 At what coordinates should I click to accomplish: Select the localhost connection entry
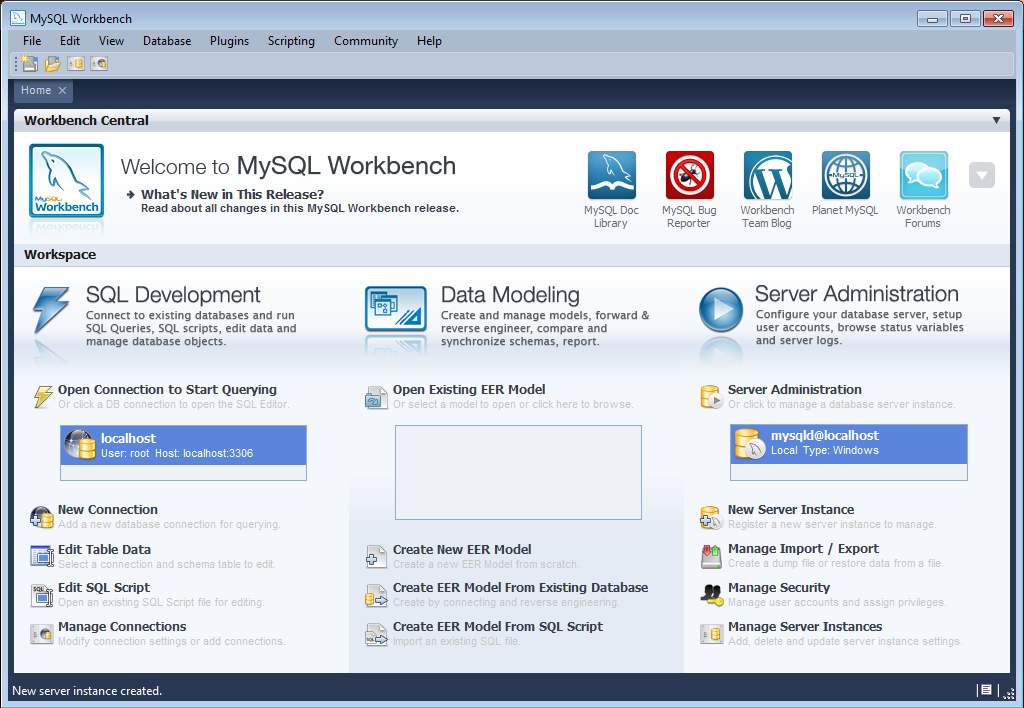click(x=183, y=444)
